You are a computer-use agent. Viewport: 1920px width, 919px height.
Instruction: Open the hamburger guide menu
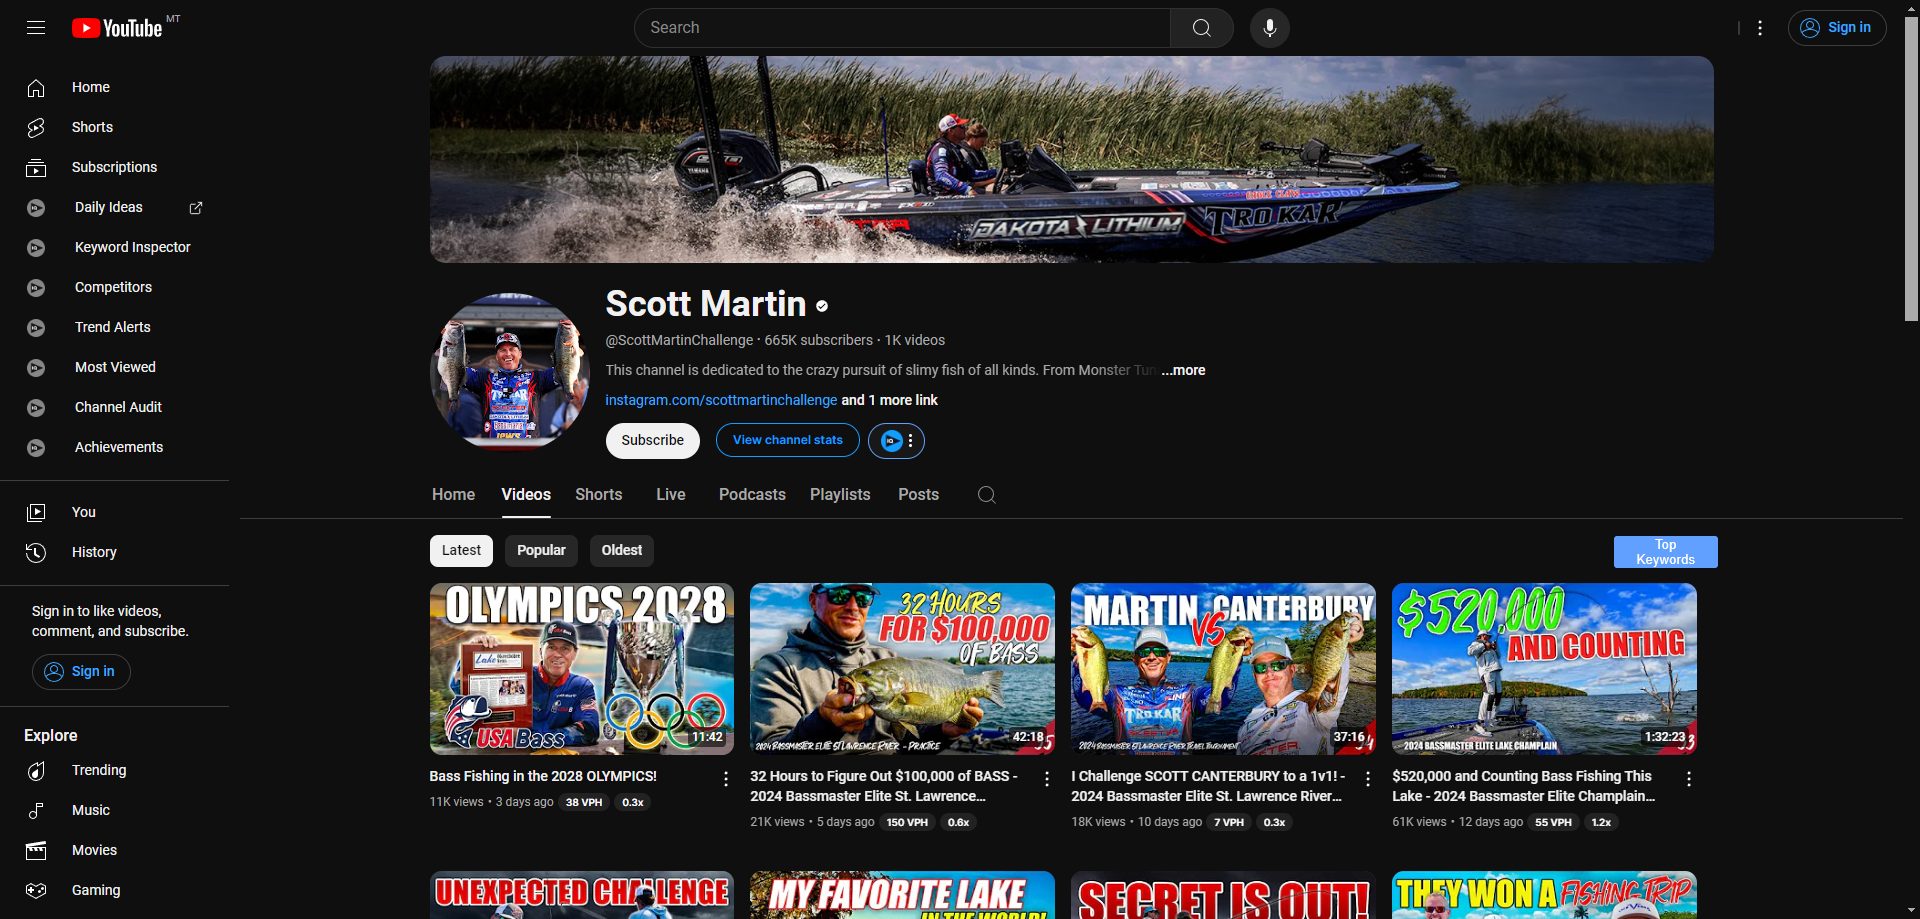(x=36, y=28)
